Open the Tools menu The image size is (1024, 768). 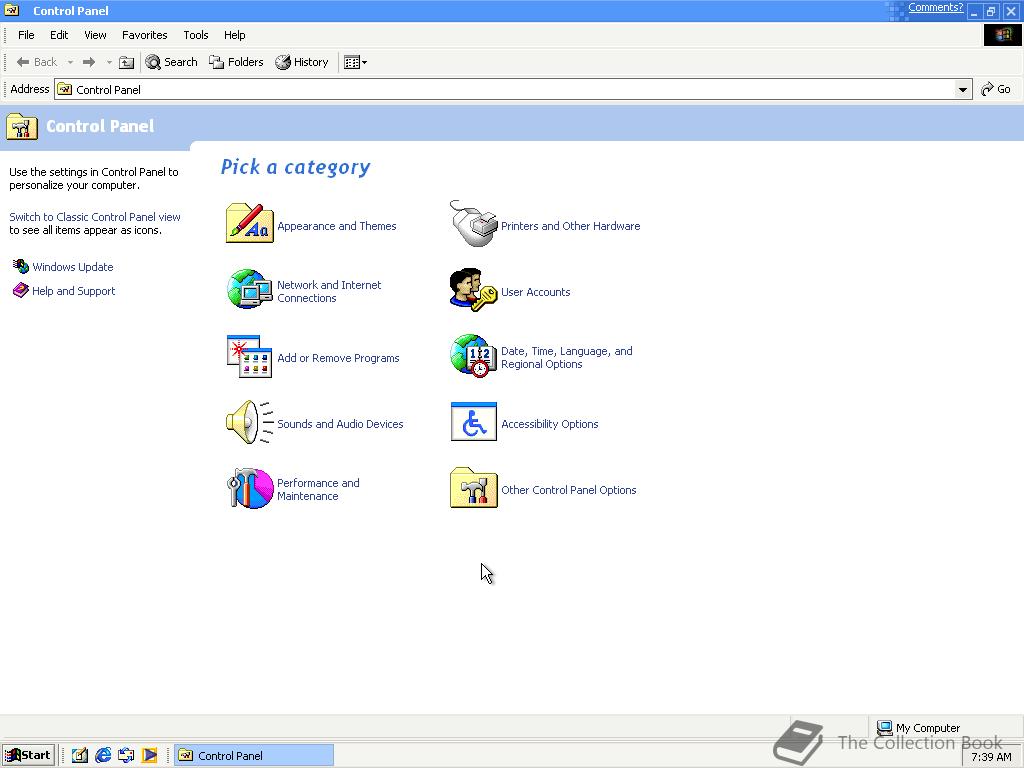tap(195, 35)
